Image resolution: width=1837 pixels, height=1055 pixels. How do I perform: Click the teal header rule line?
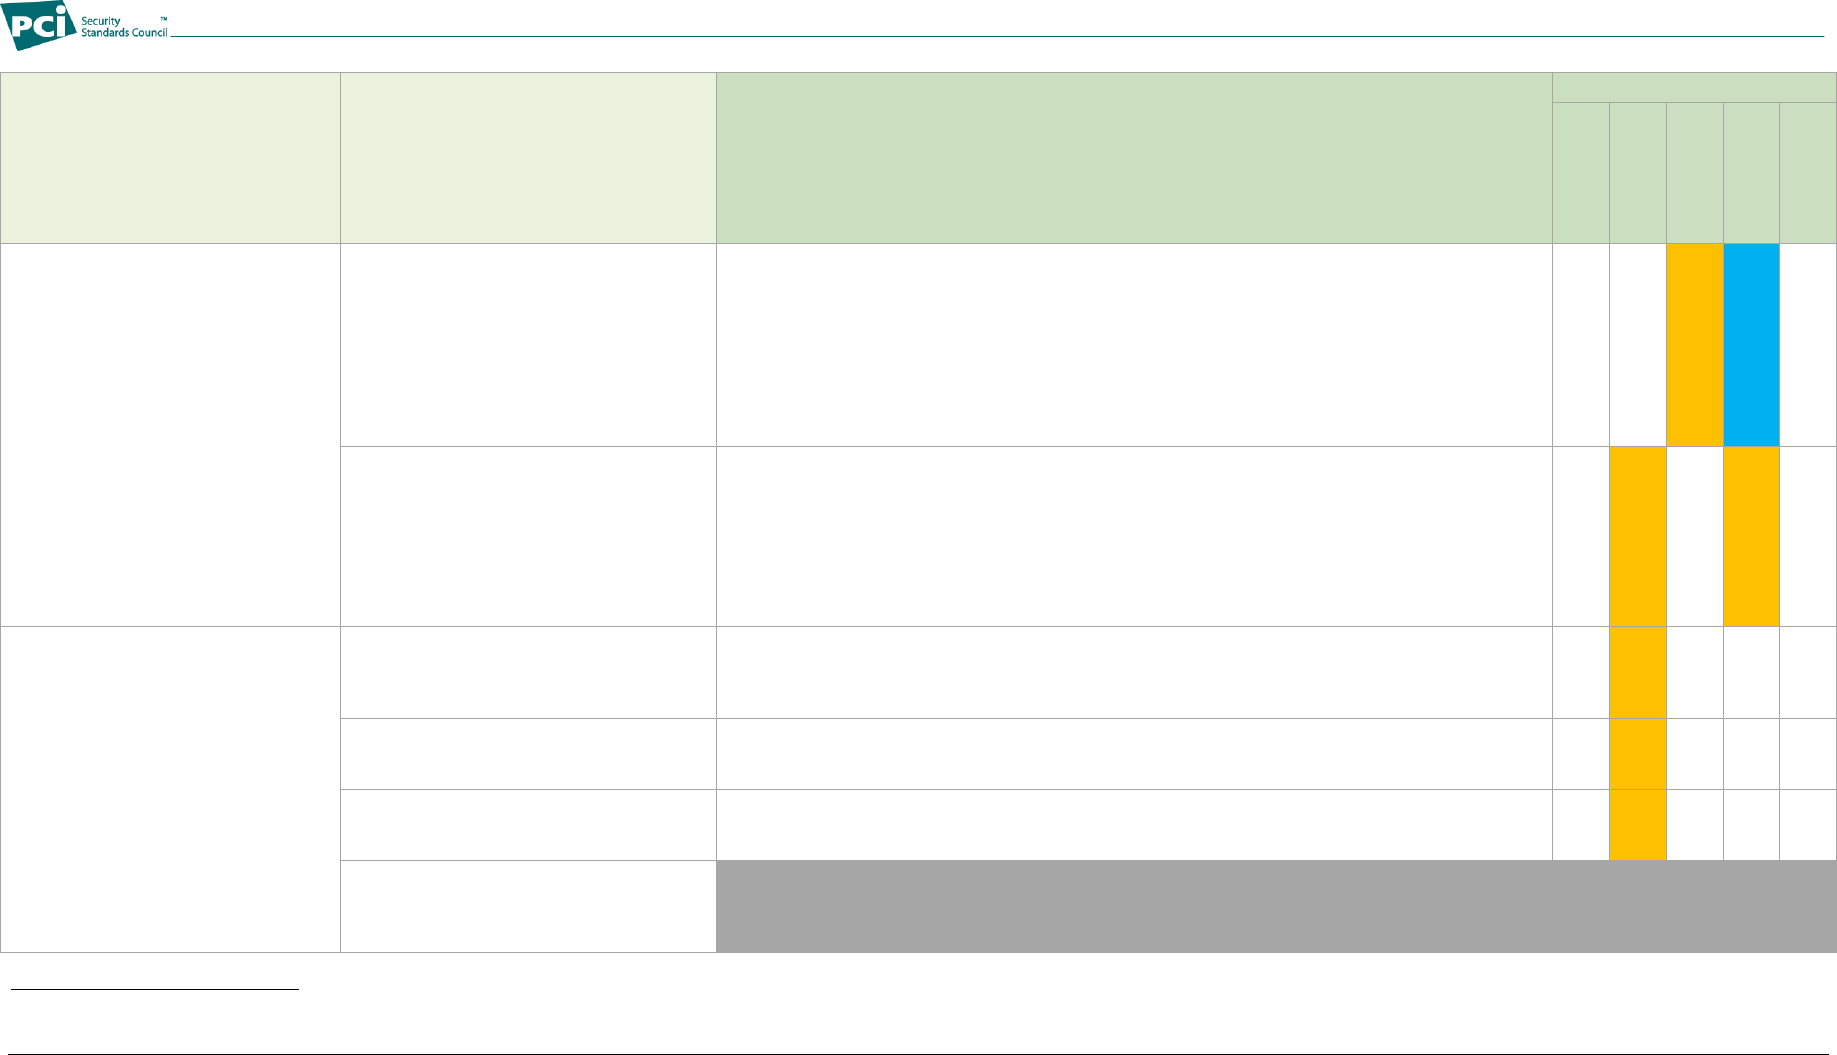coord(997,37)
